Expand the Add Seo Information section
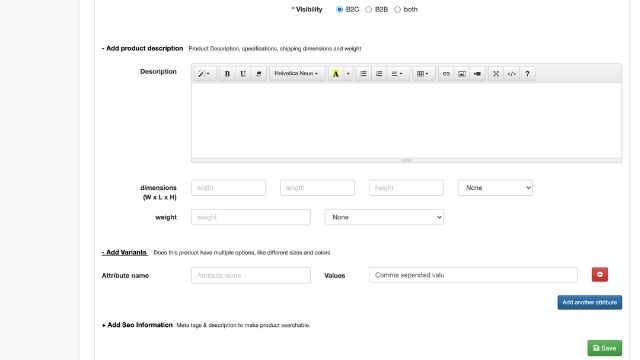This screenshot has width=640, height=360. click(137, 325)
